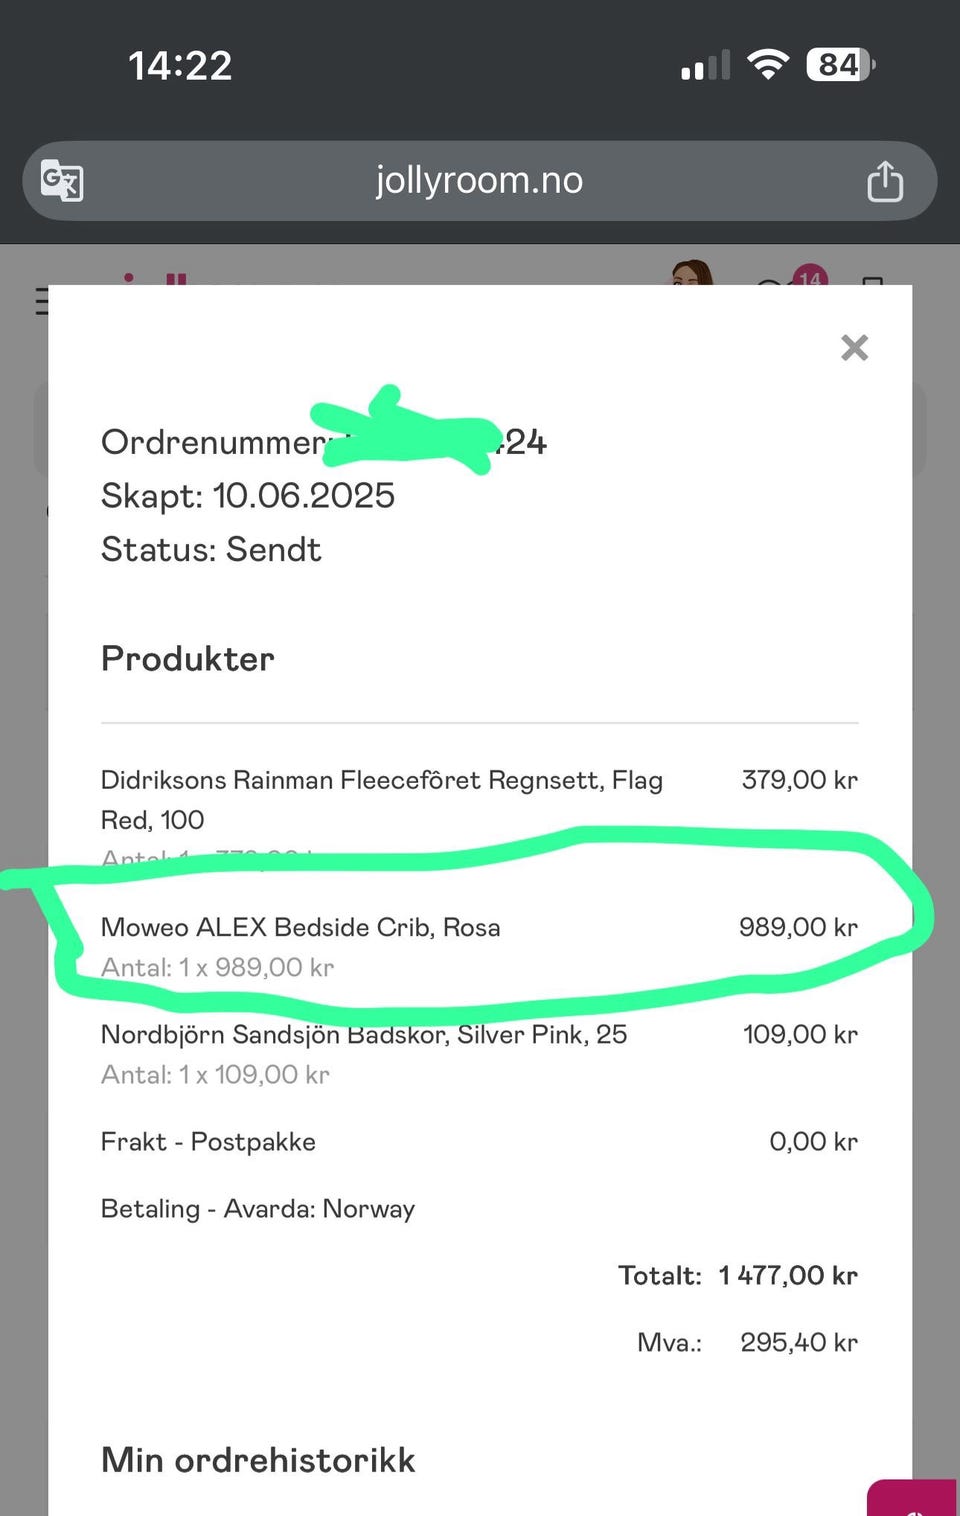960x1516 pixels.
Task: Tap the Totalt 1 477,00 kr amount
Action: pyautogui.click(x=787, y=1276)
